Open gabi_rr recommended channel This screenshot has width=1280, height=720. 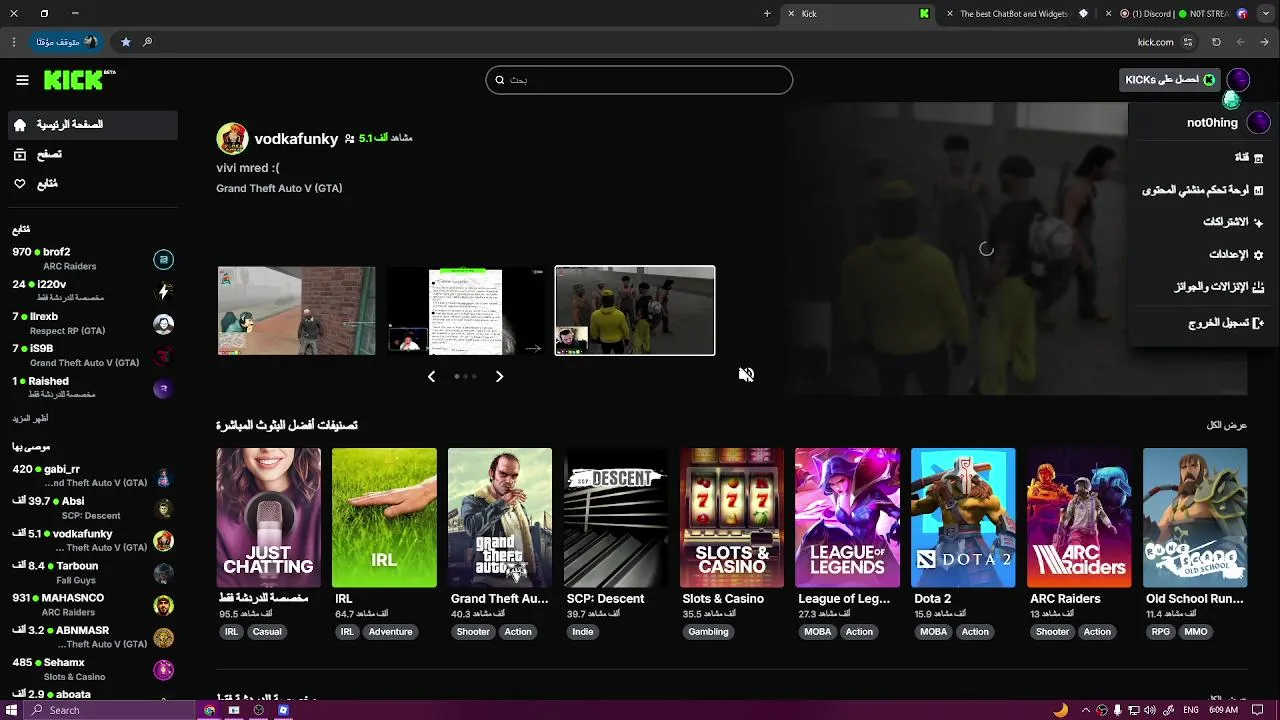tap(92, 476)
